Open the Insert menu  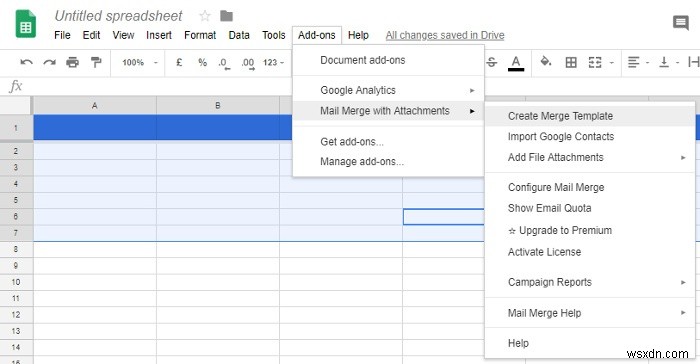point(159,35)
